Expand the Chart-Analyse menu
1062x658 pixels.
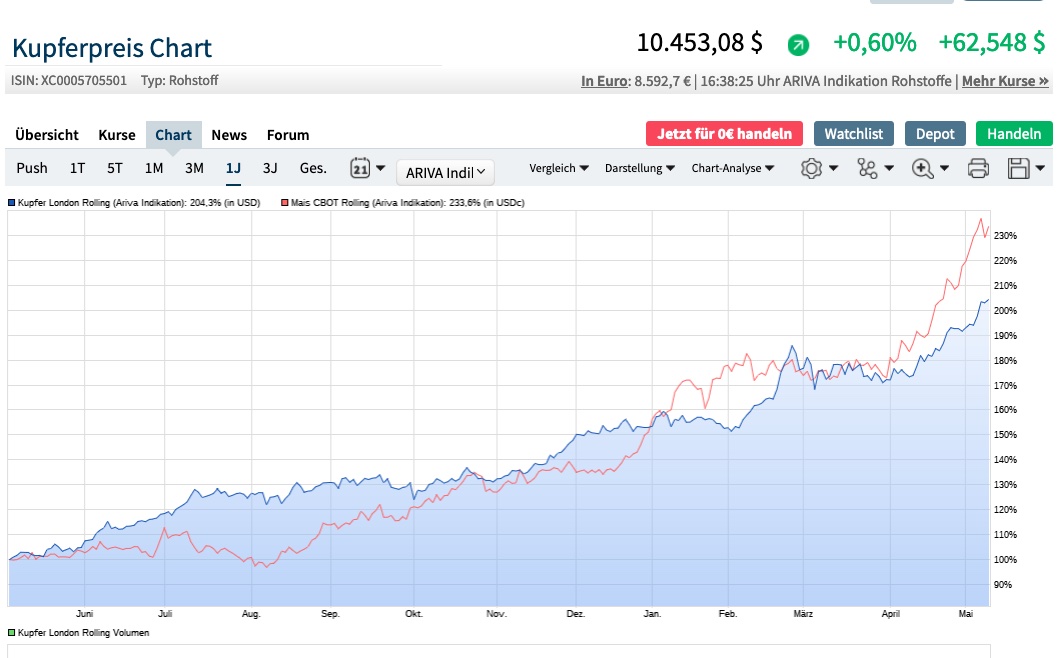point(732,168)
